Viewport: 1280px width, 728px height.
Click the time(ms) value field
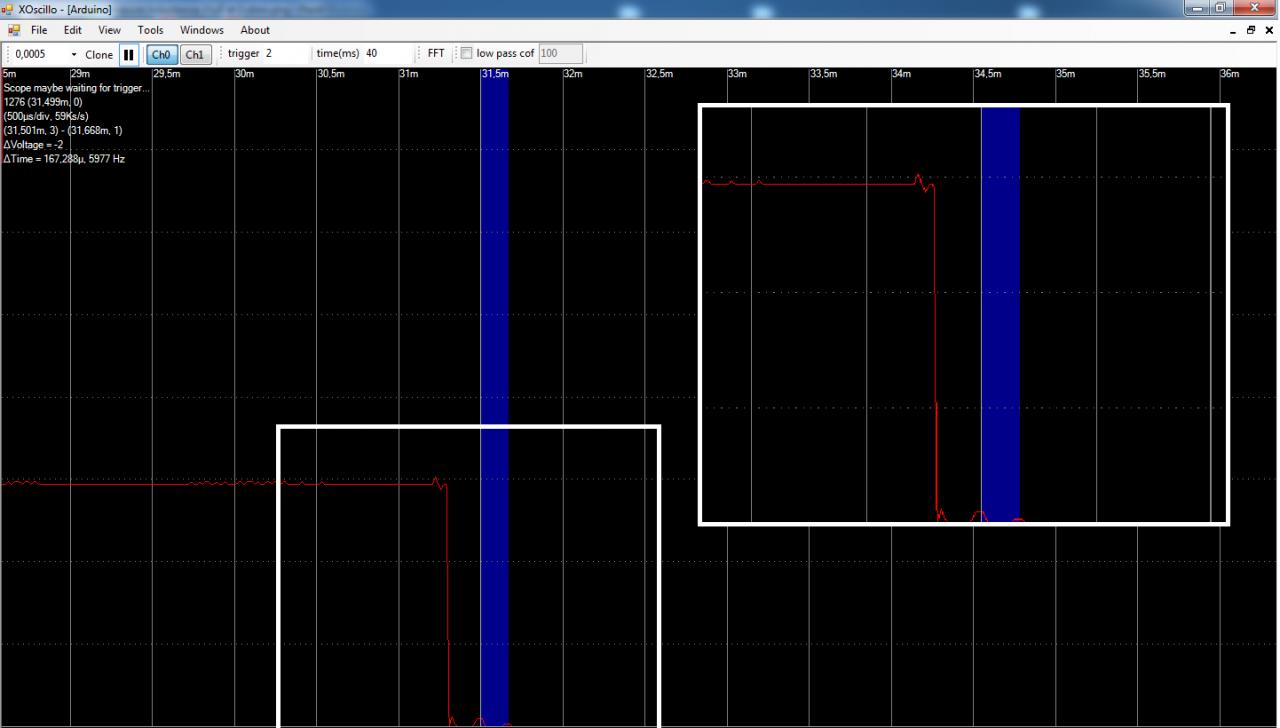pos(387,53)
